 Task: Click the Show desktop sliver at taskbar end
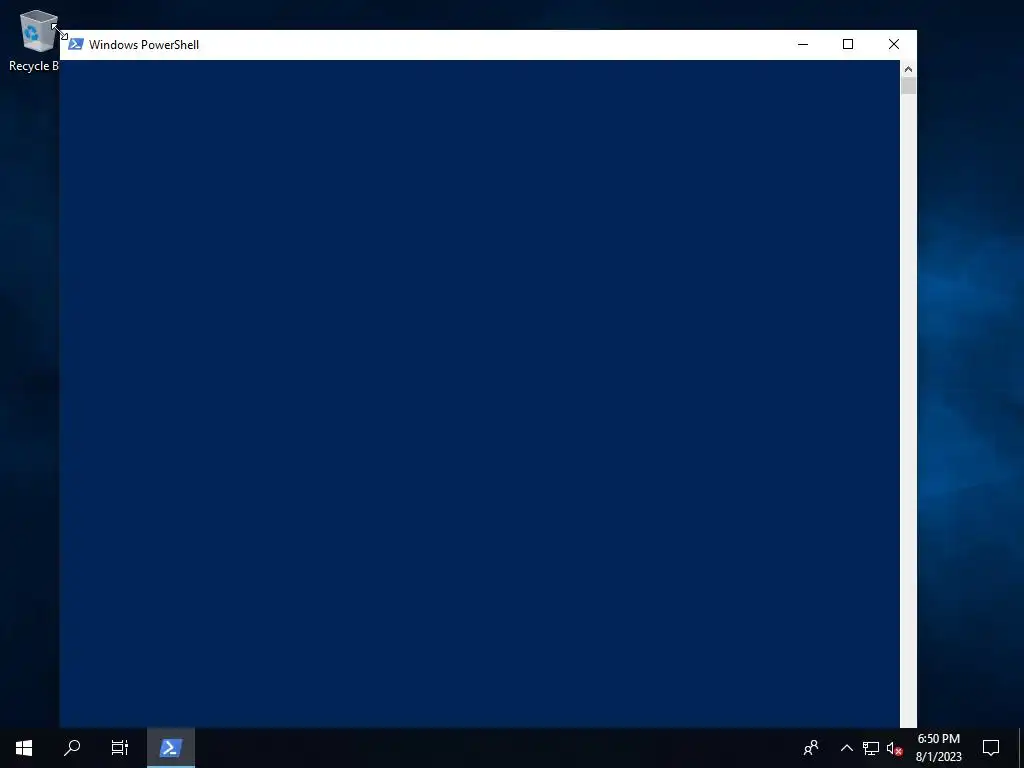click(x=1021, y=748)
